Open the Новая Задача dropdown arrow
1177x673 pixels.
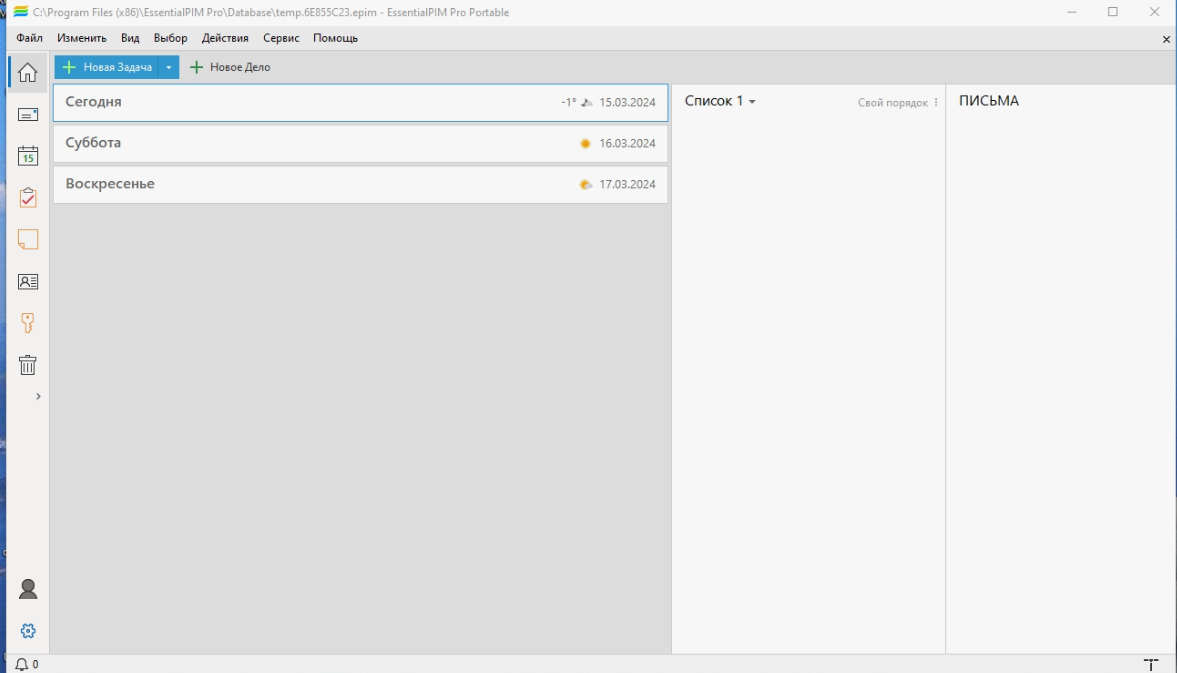(169, 68)
